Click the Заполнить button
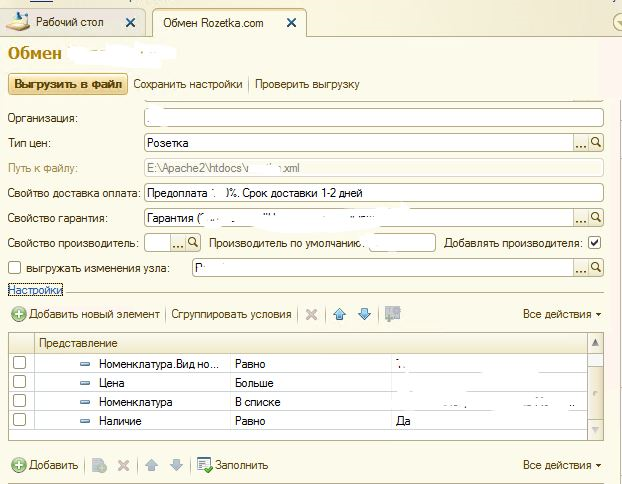The width and height of the screenshot is (622, 484). pos(232,465)
